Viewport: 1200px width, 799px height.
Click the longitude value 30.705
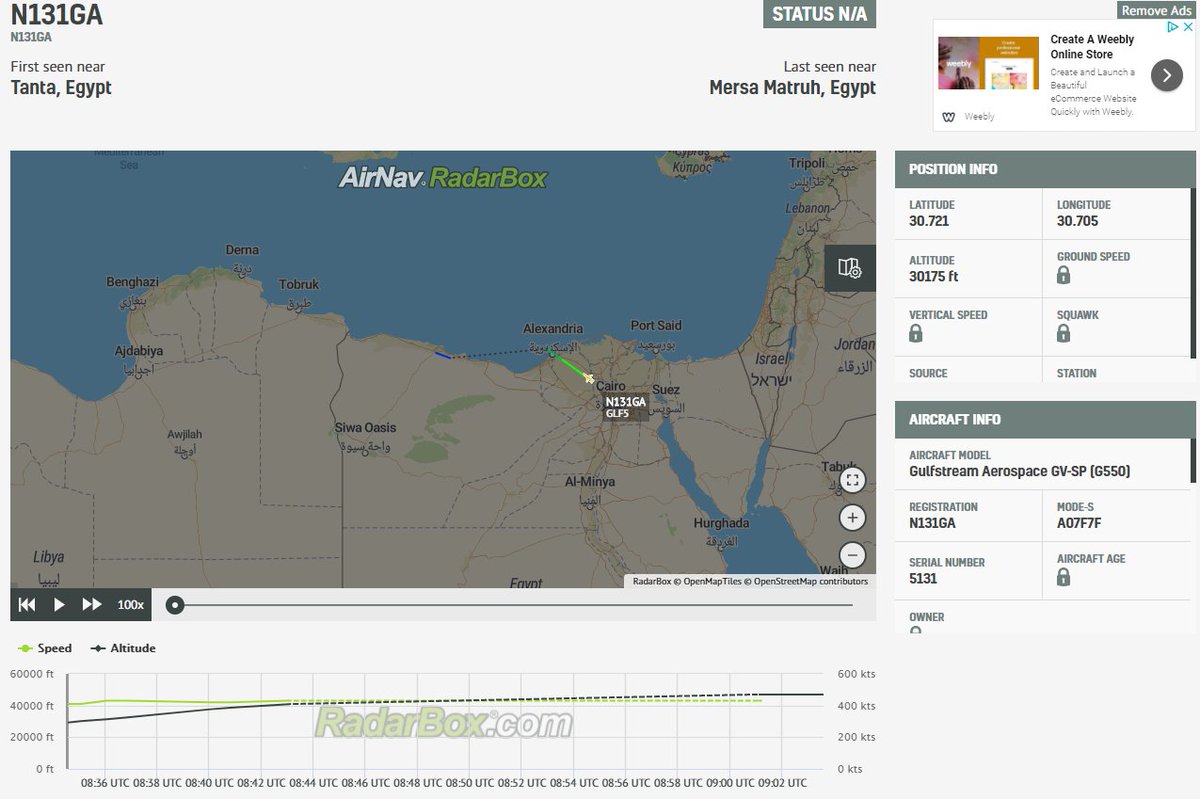click(x=1078, y=221)
